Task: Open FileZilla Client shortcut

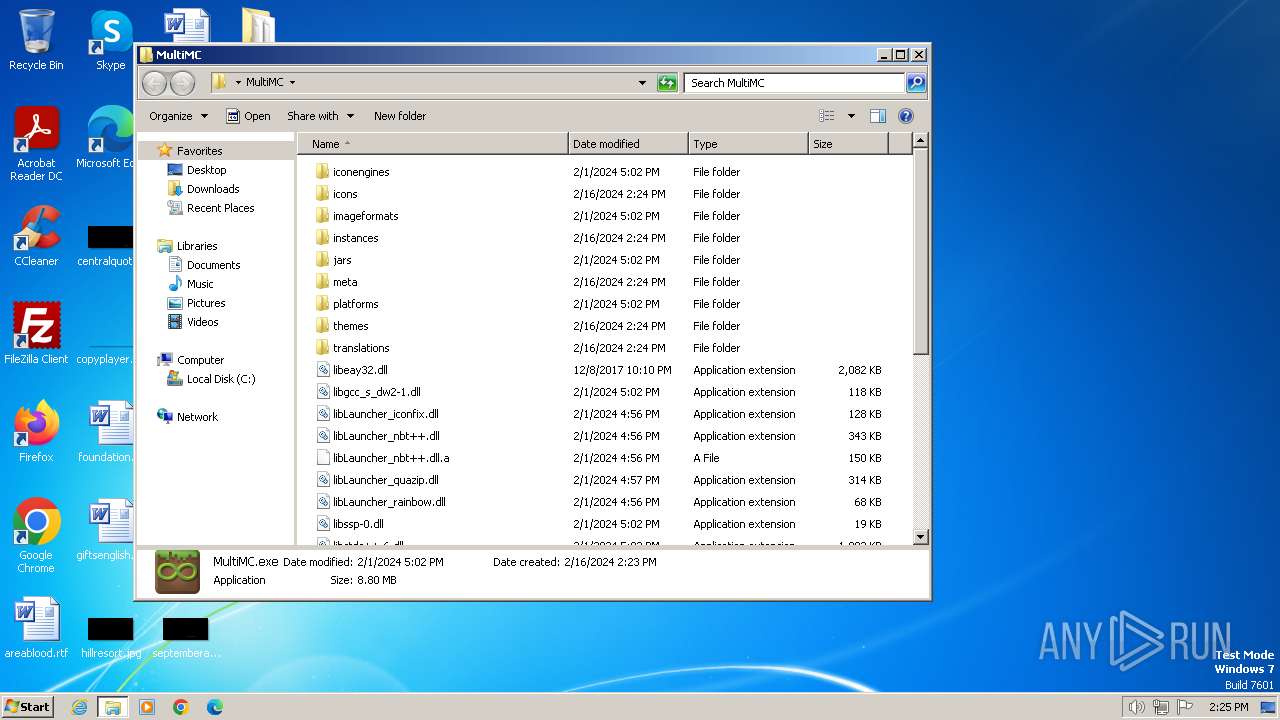Action: pos(36,334)
